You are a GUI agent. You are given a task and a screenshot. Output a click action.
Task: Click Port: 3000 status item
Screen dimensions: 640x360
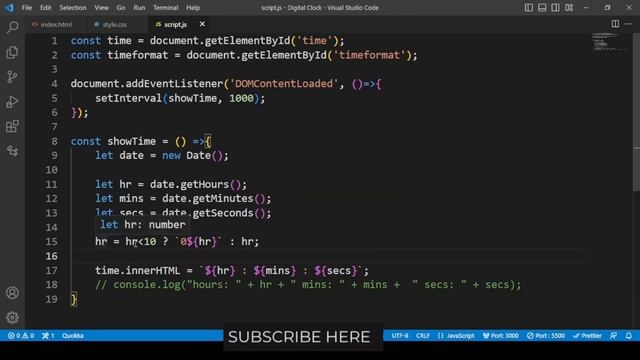pyautogui.click(x=500, y=336)
